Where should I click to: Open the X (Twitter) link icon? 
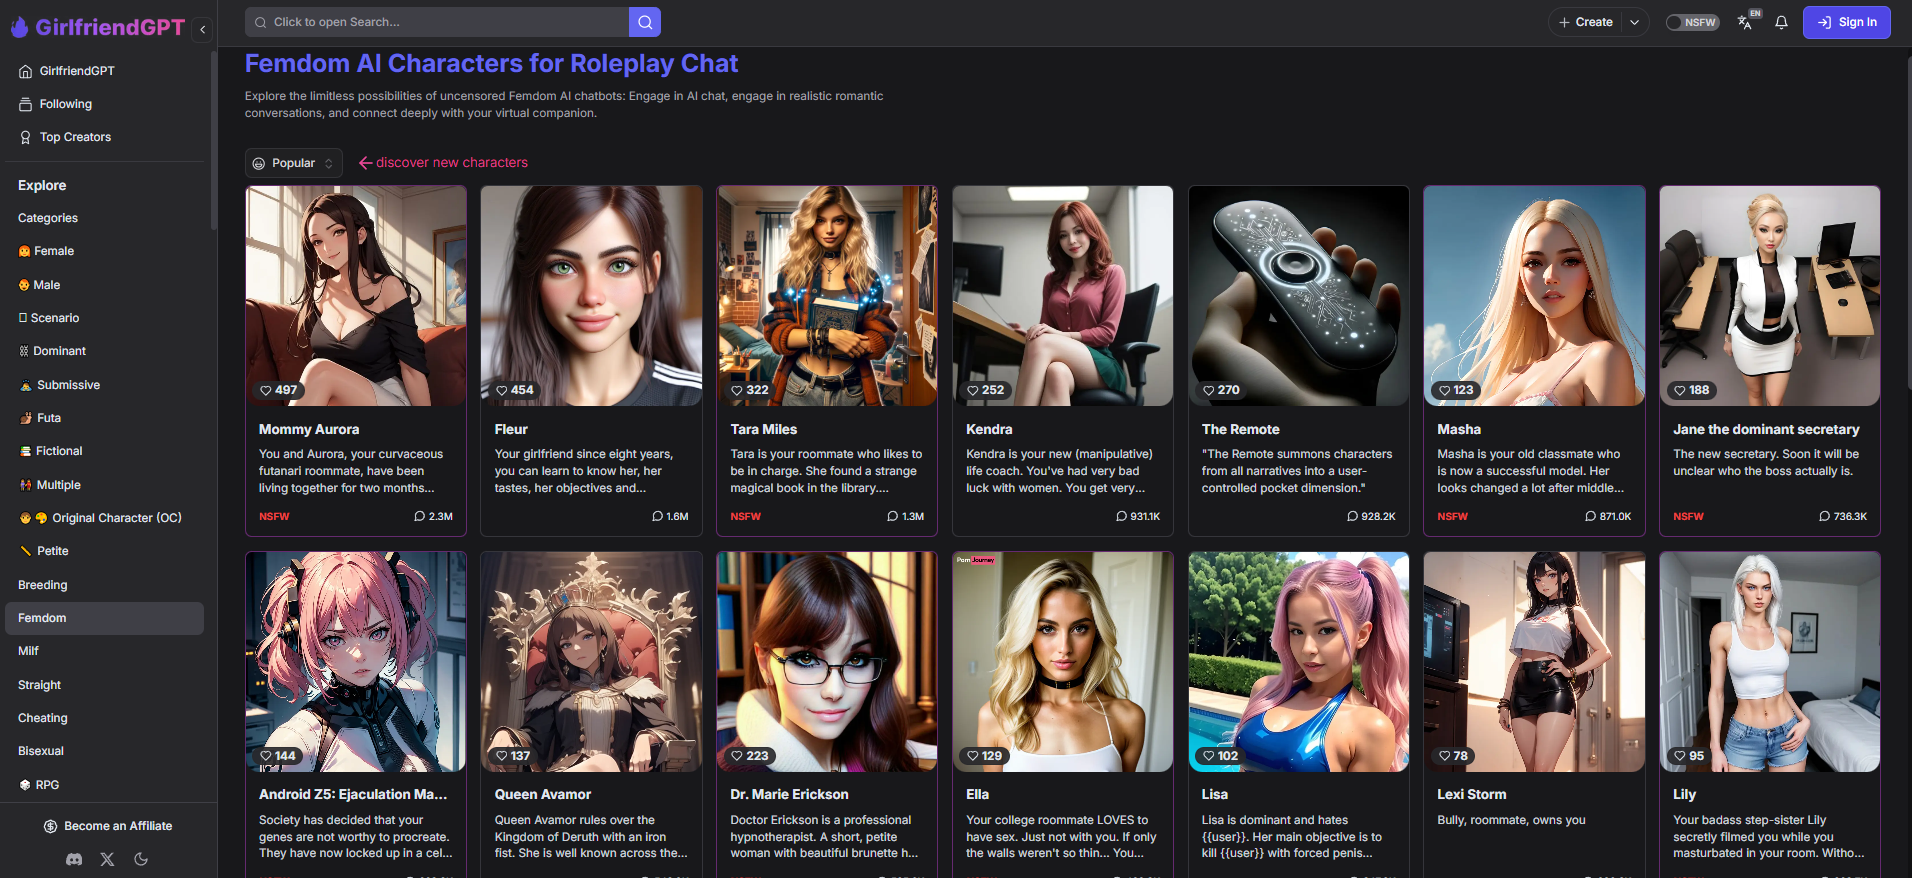coord(107,859)
